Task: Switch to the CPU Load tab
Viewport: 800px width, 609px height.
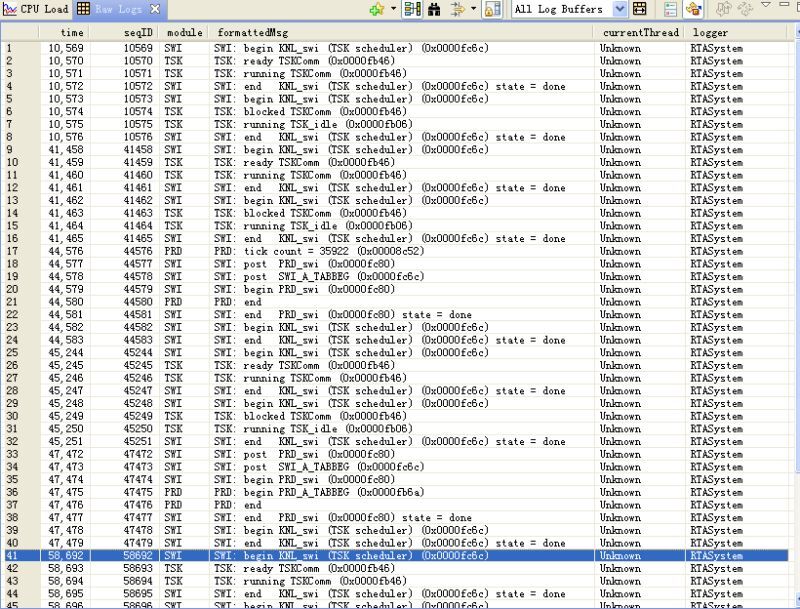Action: (x=36, y=9)
